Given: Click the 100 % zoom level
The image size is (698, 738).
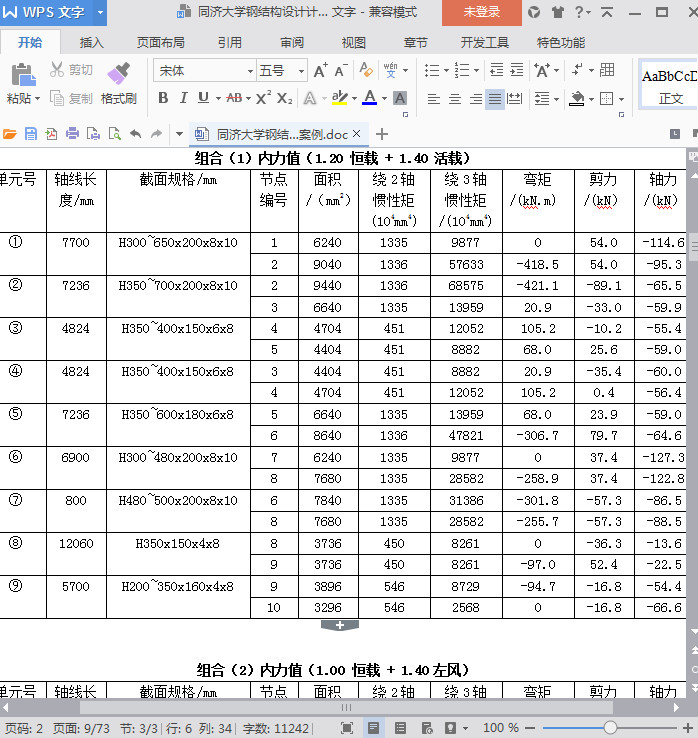Looking at the screenshot, I should [501, 728].
